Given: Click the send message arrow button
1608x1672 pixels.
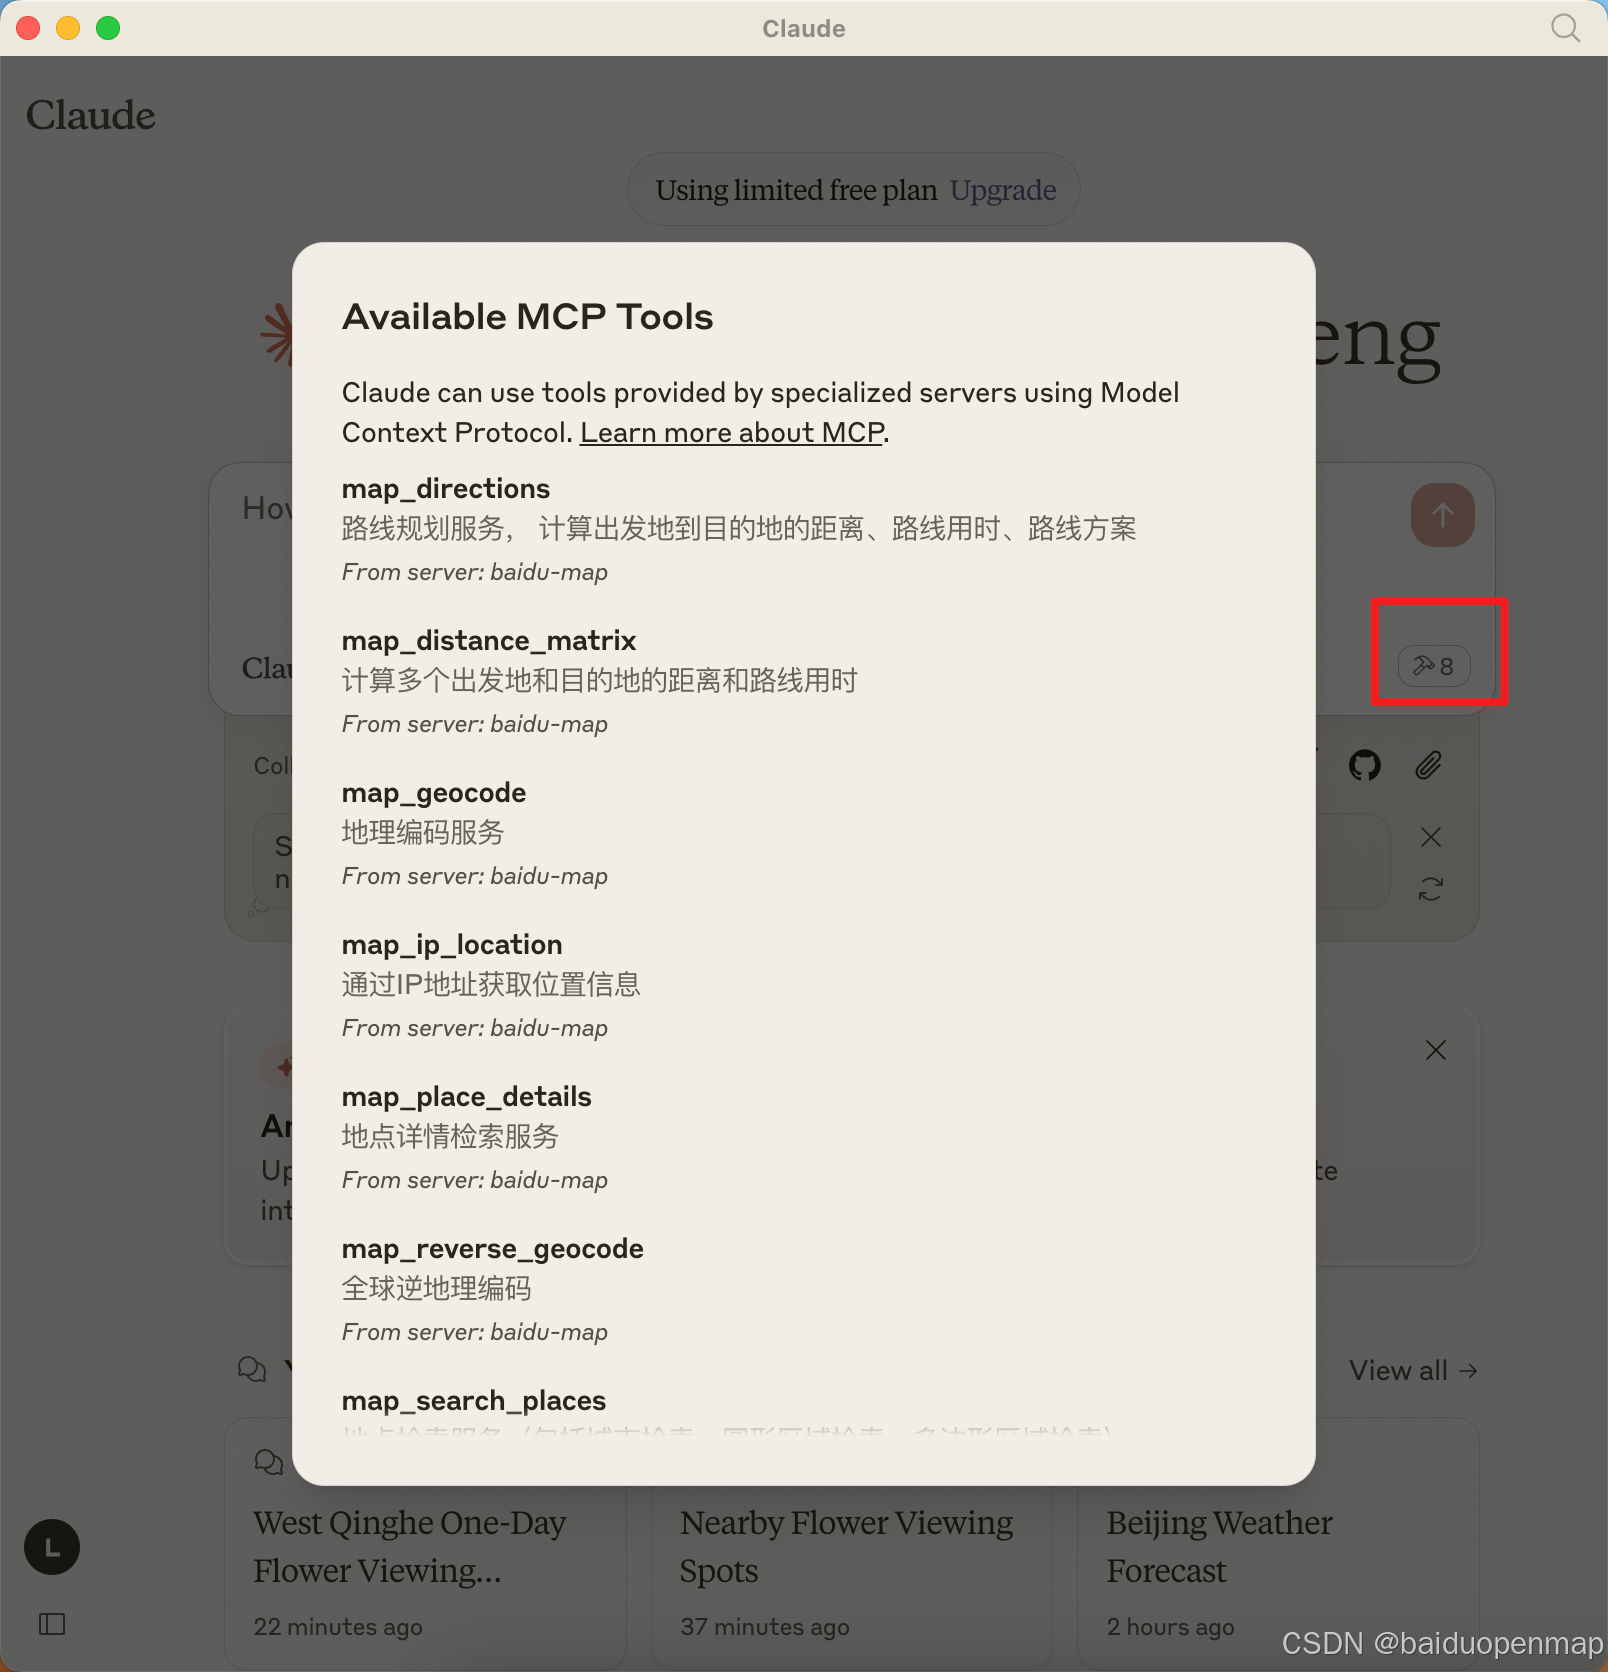Looking at the screenshot, I should point(1442,515).
